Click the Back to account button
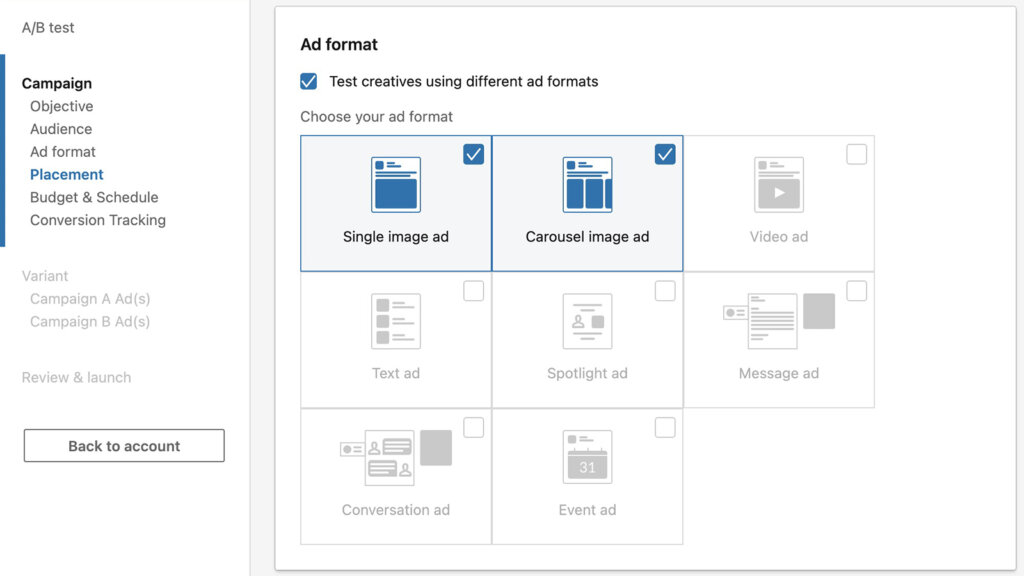The image size is (1024, 576). [x=123, y=445]
